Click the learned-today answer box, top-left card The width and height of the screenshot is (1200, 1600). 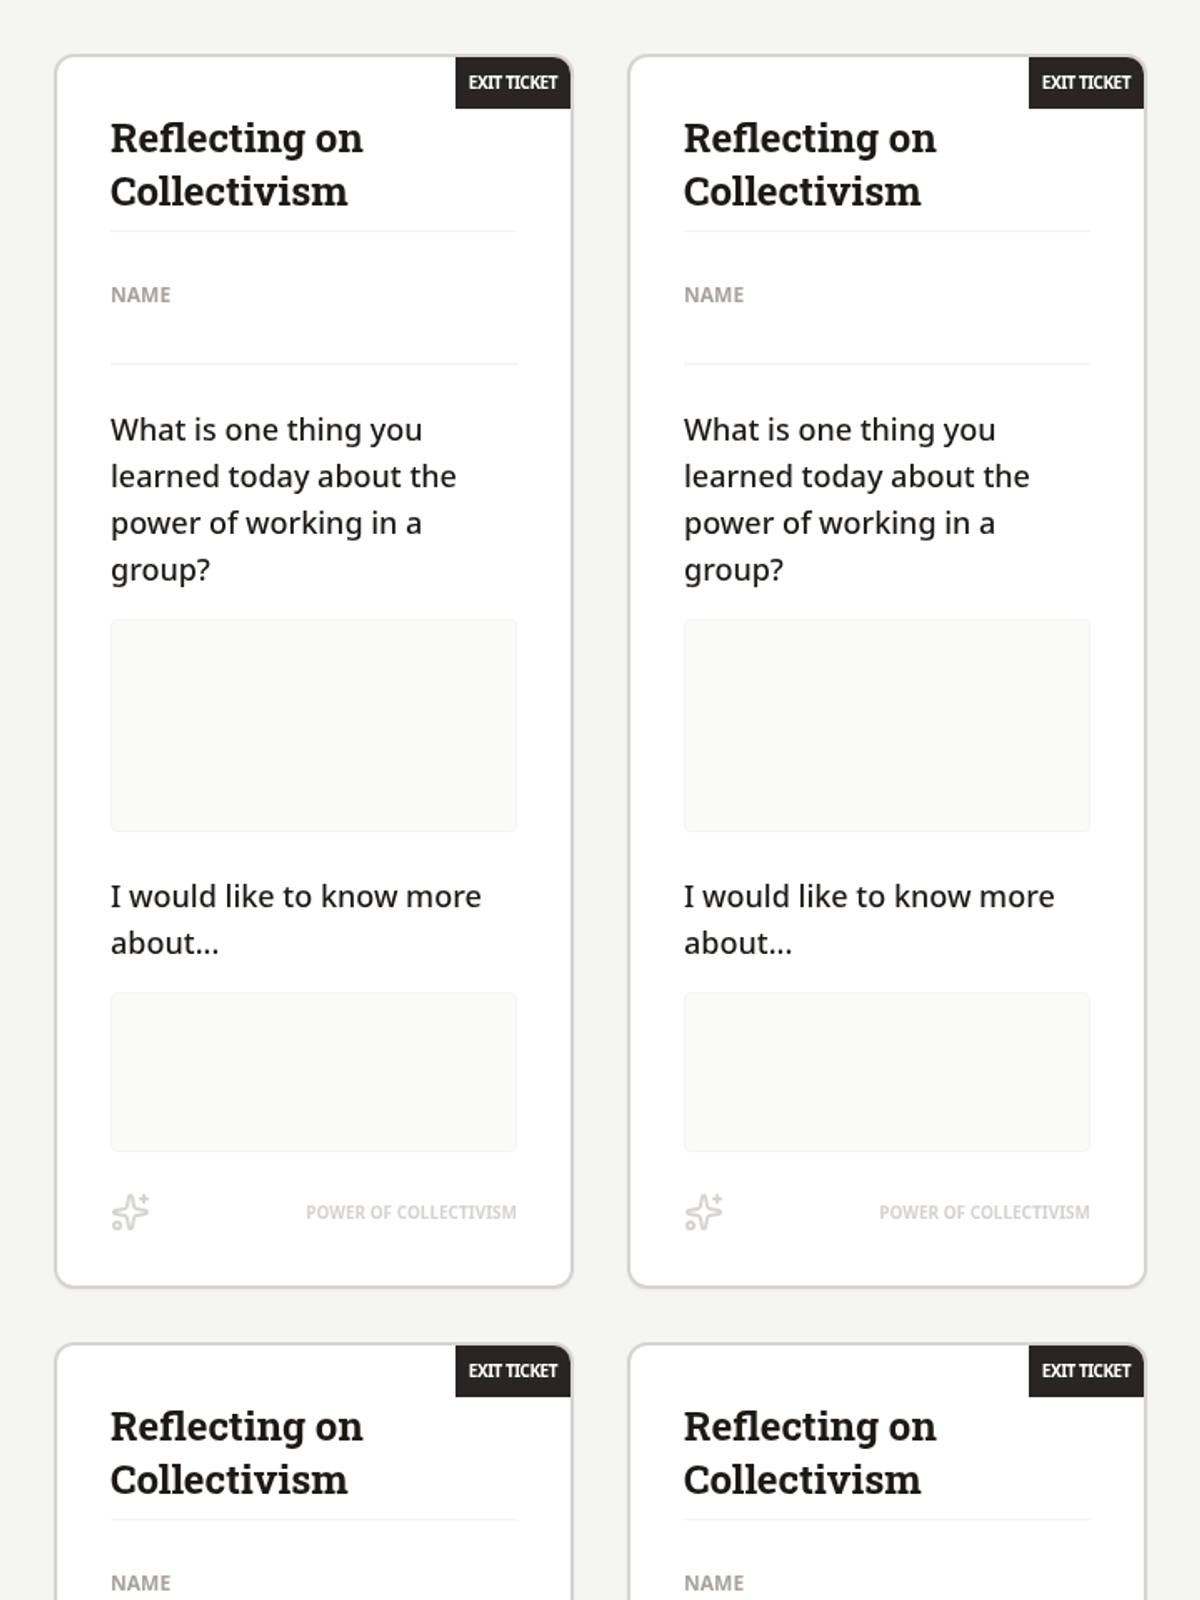314,725
